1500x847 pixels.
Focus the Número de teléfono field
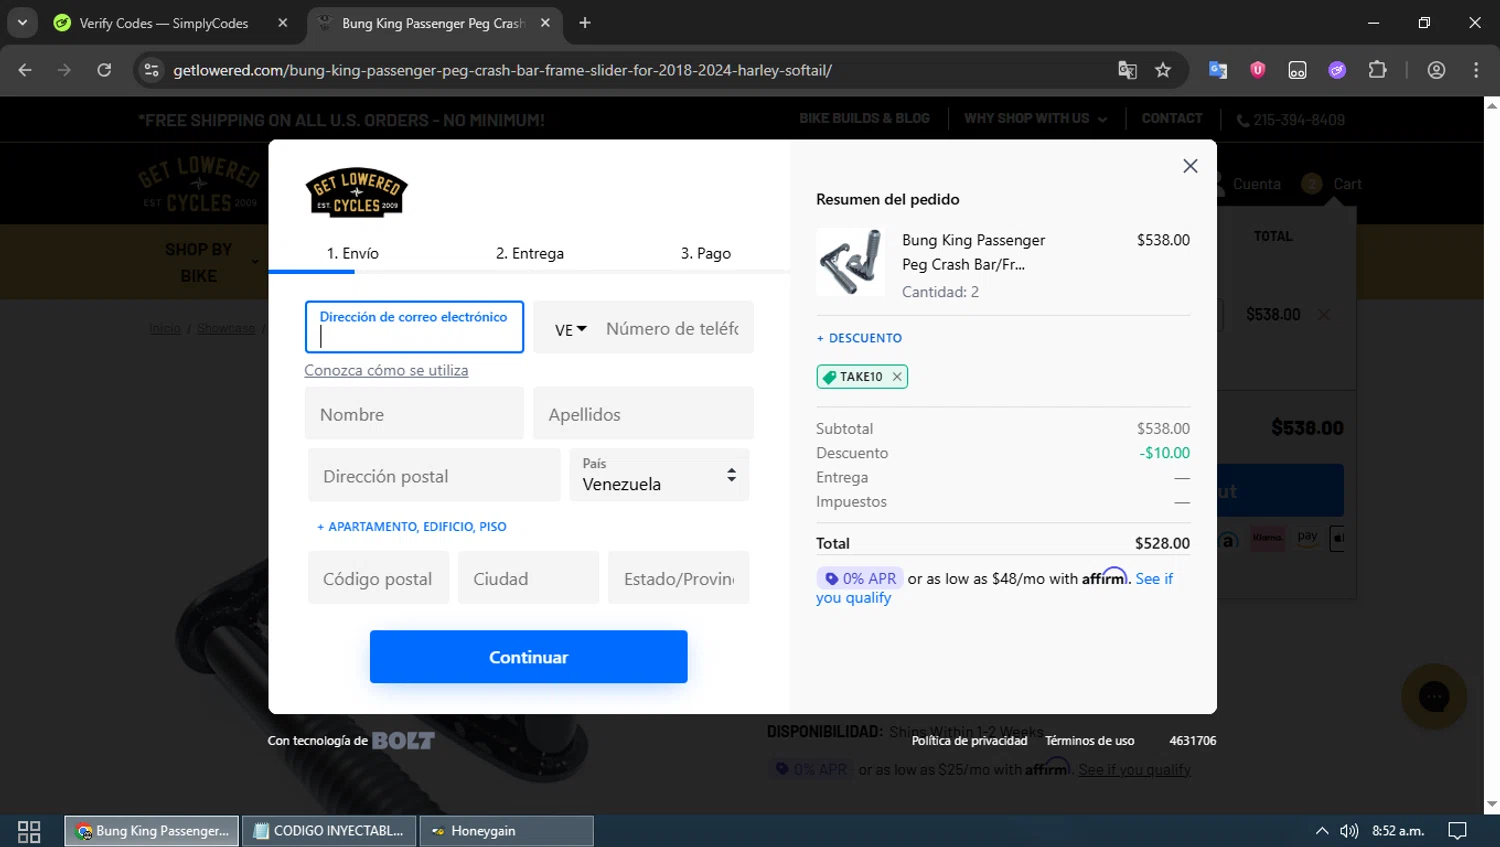tap(672, 328)
